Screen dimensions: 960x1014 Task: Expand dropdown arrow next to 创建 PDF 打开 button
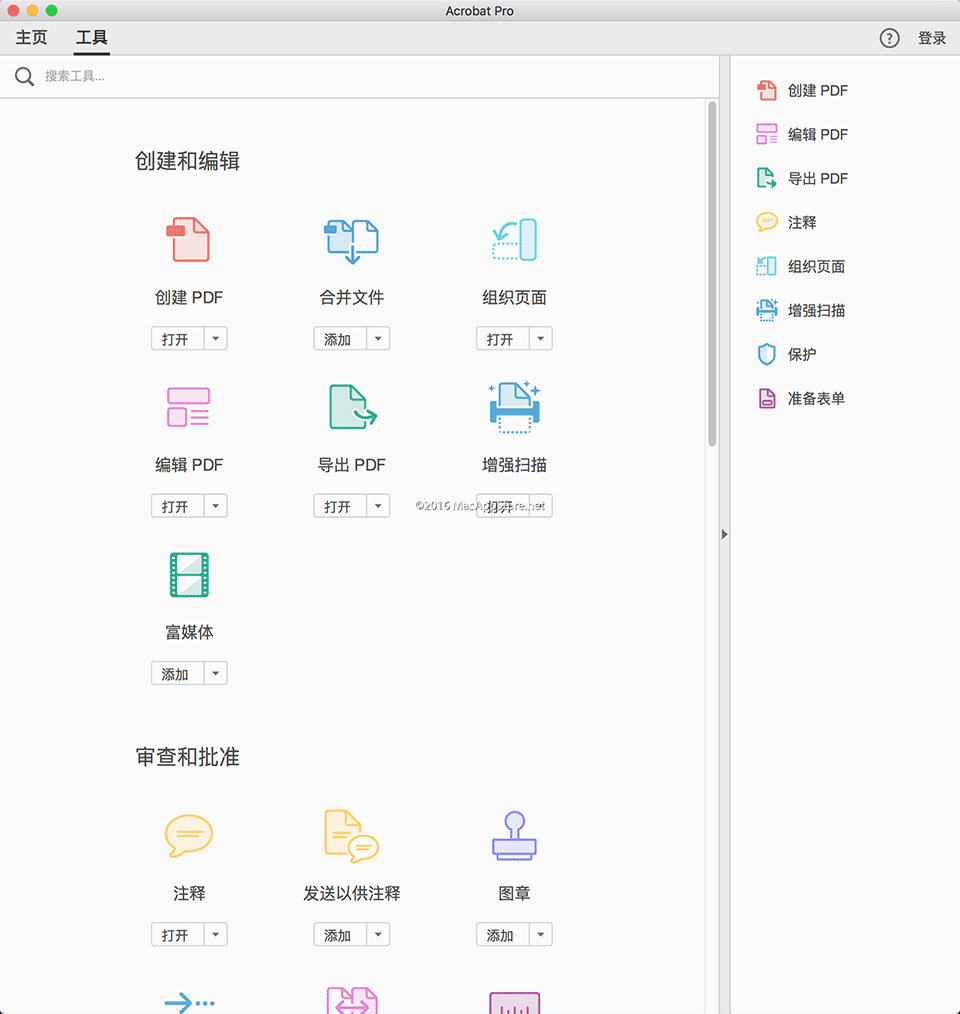click(x=216, y=339)
